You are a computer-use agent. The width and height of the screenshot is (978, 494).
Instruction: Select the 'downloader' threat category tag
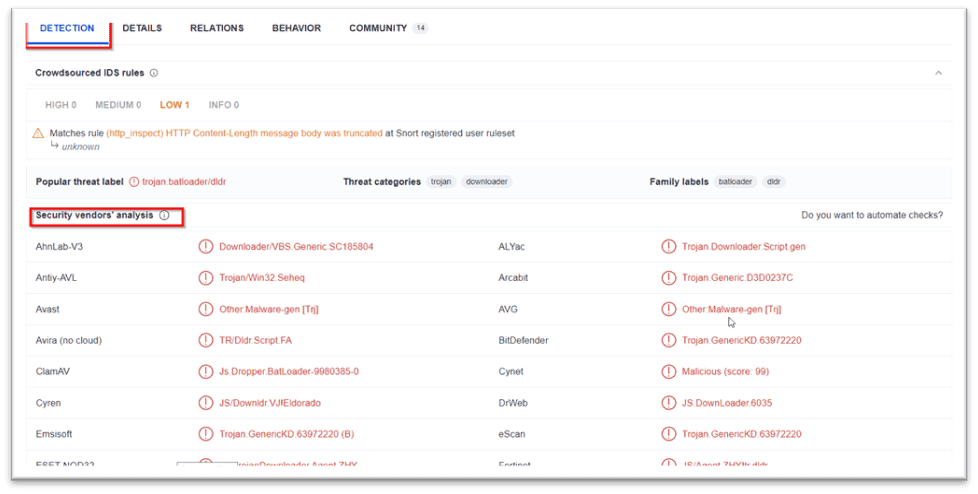click(x=487, y=182)
